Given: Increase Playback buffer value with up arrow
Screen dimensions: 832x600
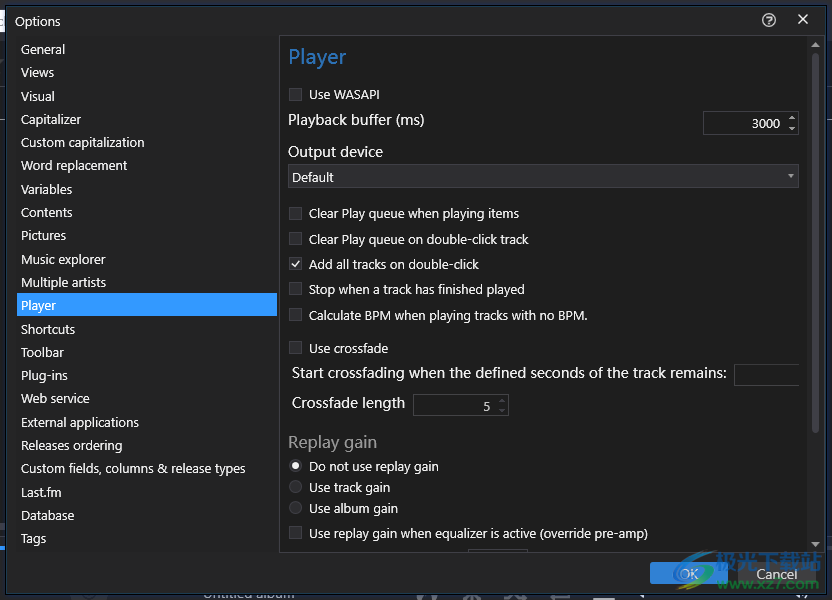Looking at the screenshot, I should coord(792,118).
